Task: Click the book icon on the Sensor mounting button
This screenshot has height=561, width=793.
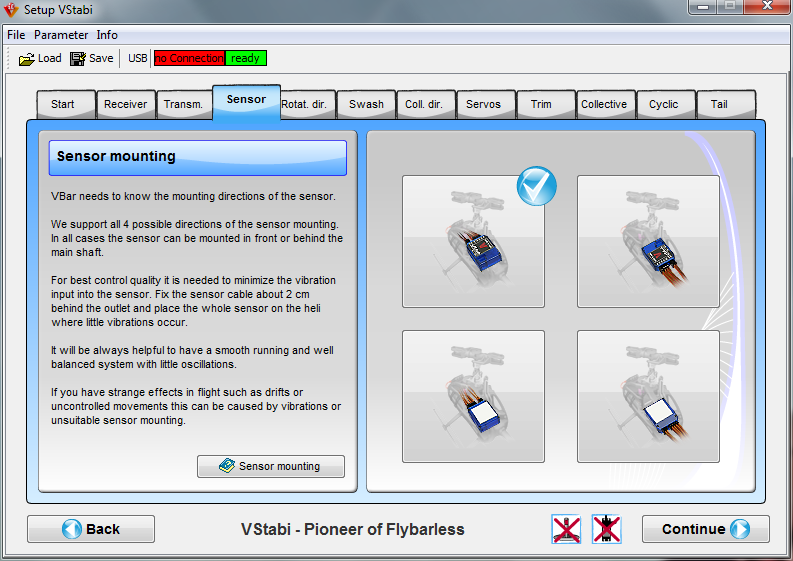Action: 227,465
